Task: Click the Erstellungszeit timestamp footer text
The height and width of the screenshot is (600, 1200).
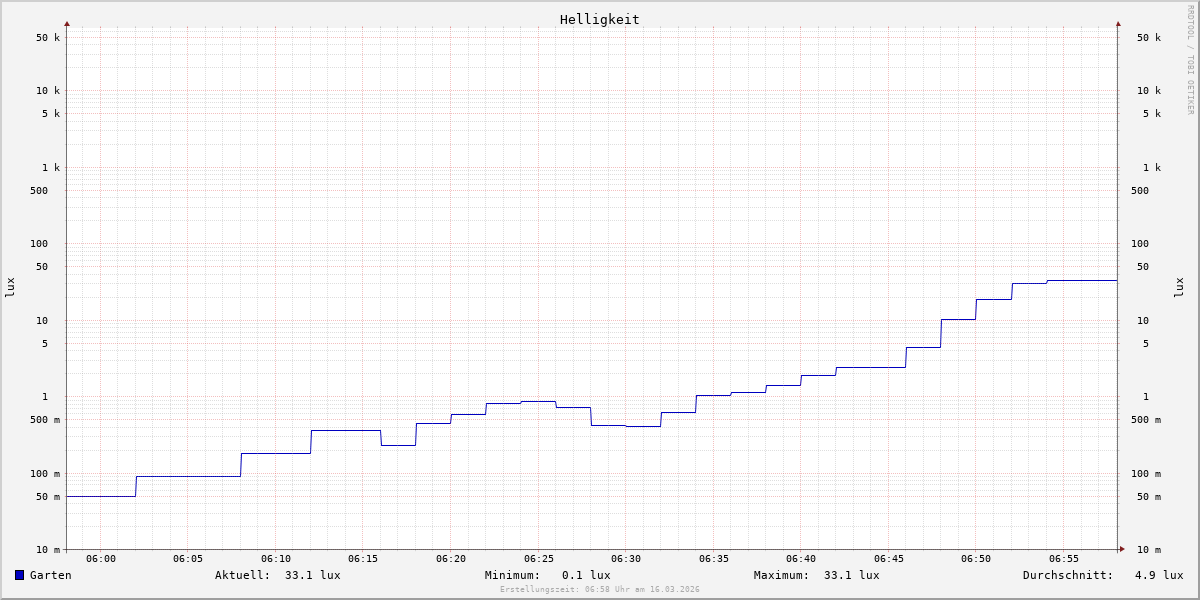Action: (x=600, y=590)
